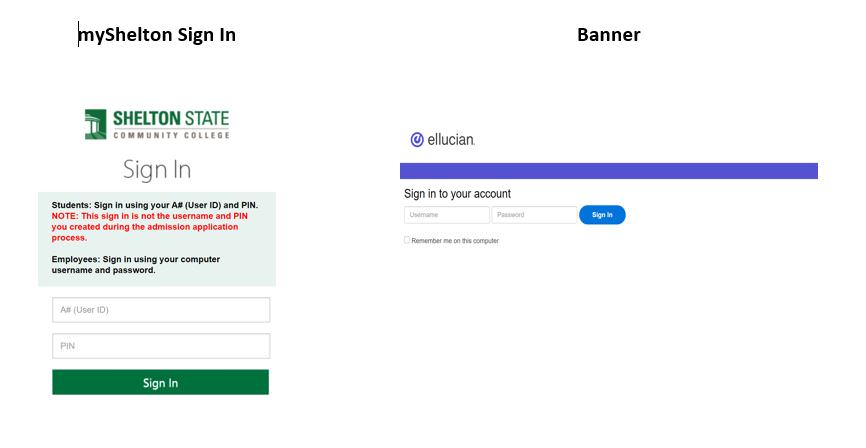This screenshot has width=866, height=448.
Task: Click the SHELTON STATE wordmark text
Action: coord(171,119)
